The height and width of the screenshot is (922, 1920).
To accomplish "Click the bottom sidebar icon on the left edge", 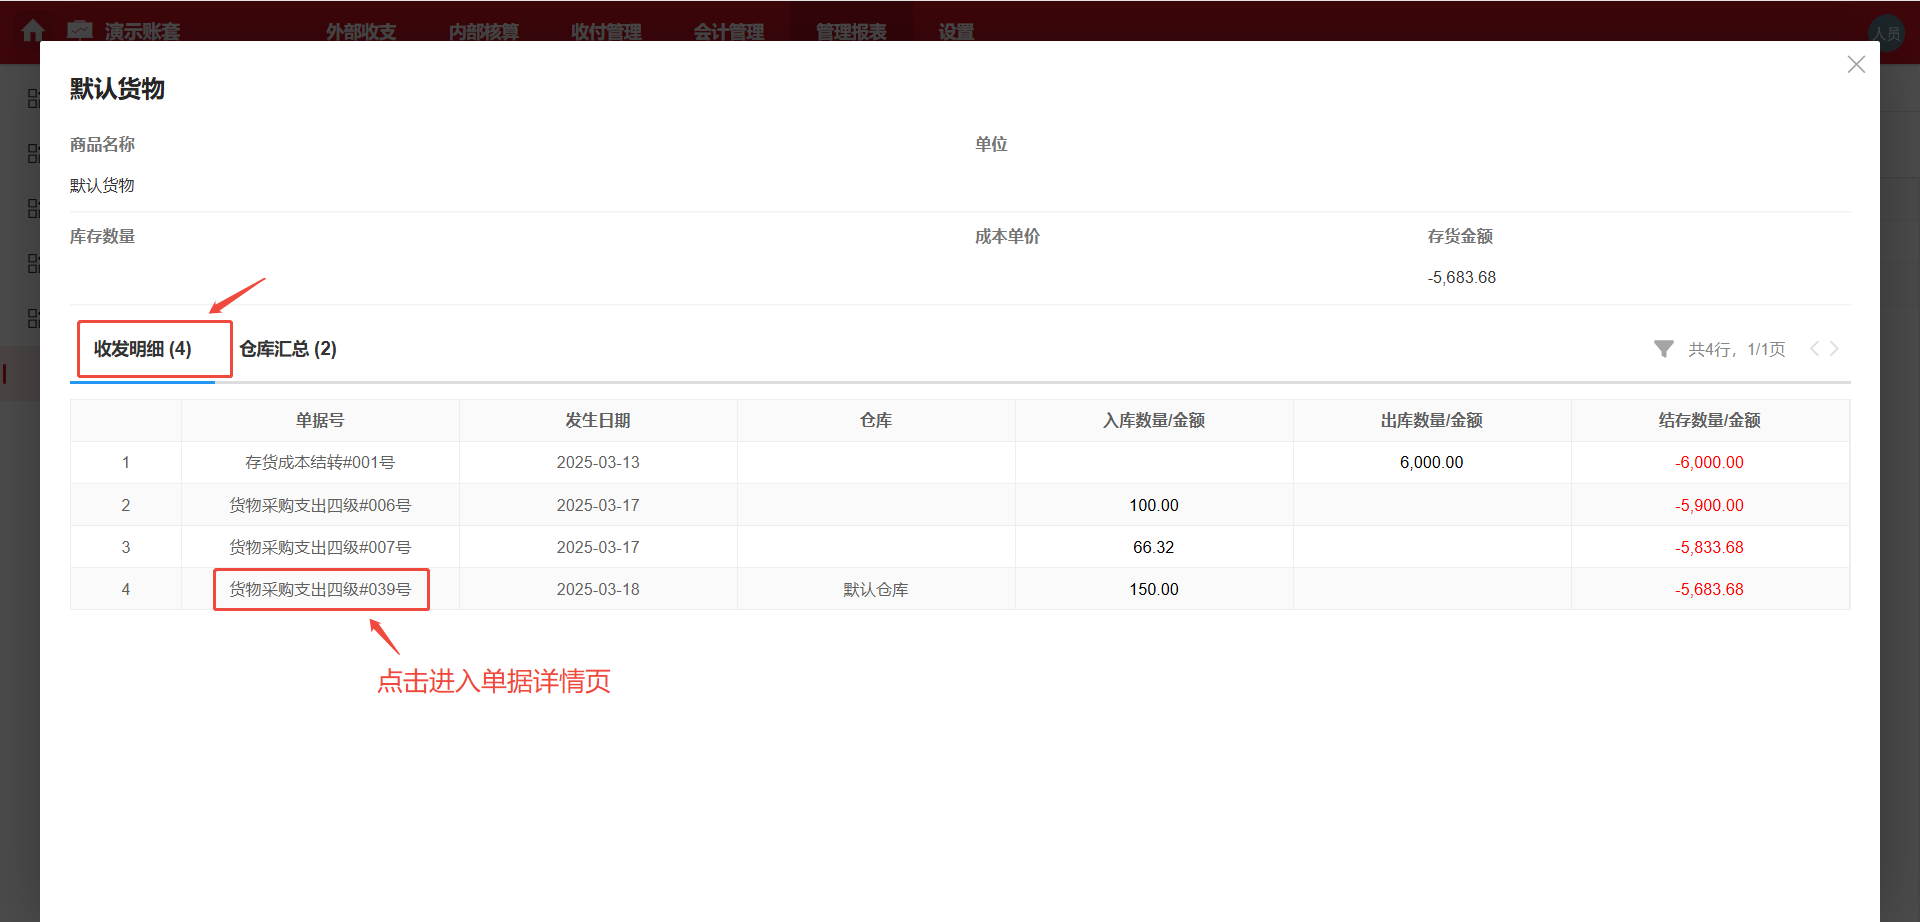I will (33, 318).
